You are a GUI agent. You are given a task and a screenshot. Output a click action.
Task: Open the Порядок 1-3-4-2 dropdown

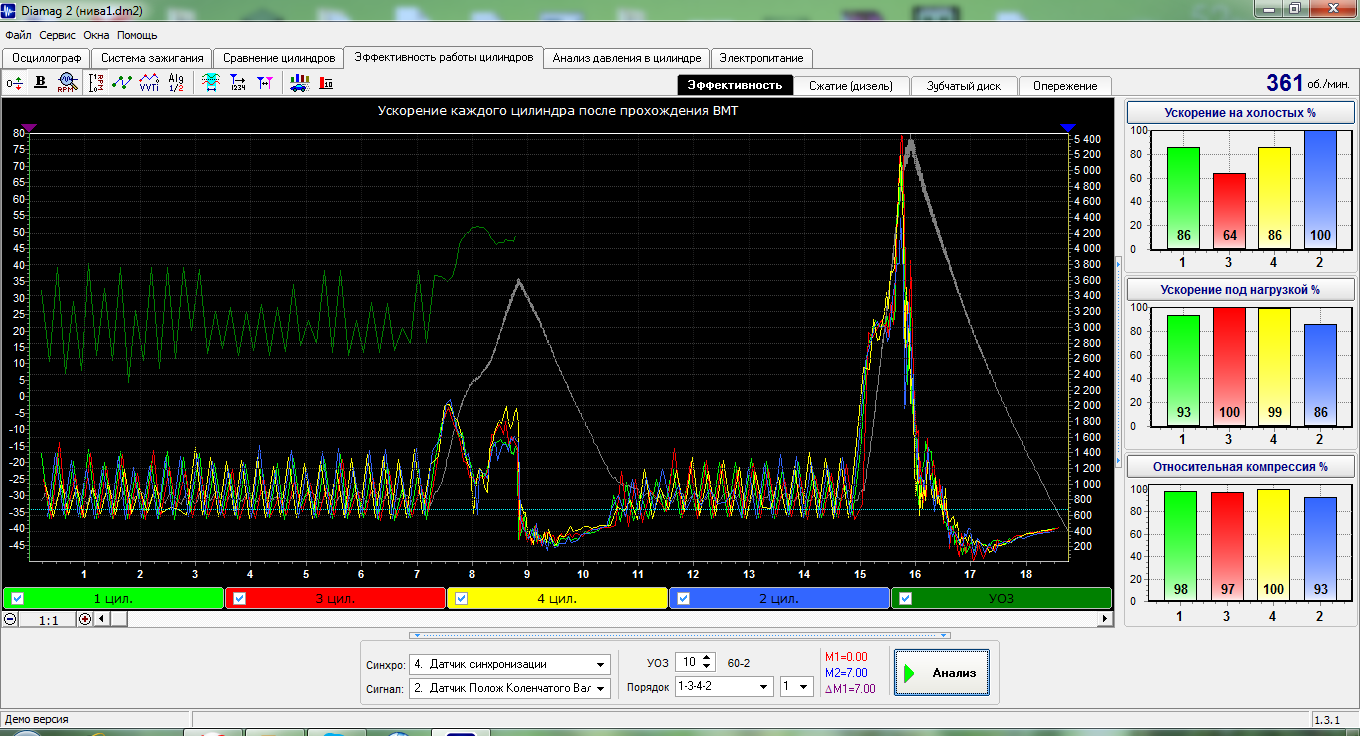pyautogui.click(x=724, y=687)
